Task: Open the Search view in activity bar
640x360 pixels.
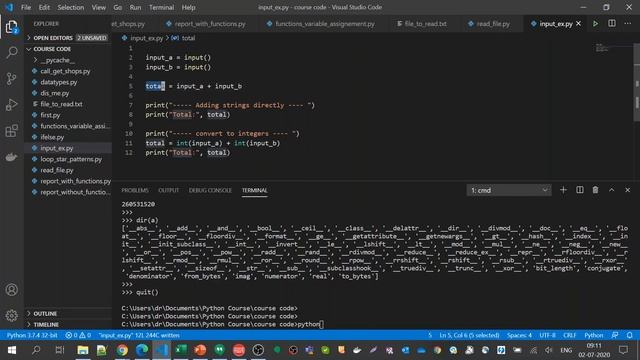Action: 11,52
